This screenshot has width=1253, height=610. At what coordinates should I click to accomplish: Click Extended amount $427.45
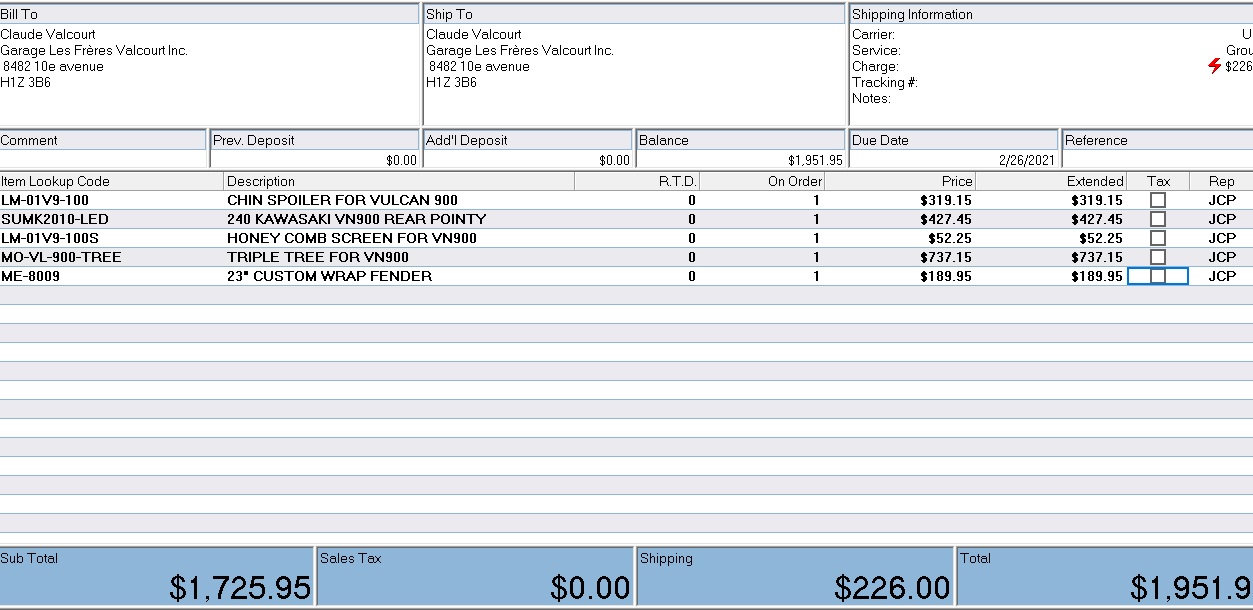[1097, 219]
